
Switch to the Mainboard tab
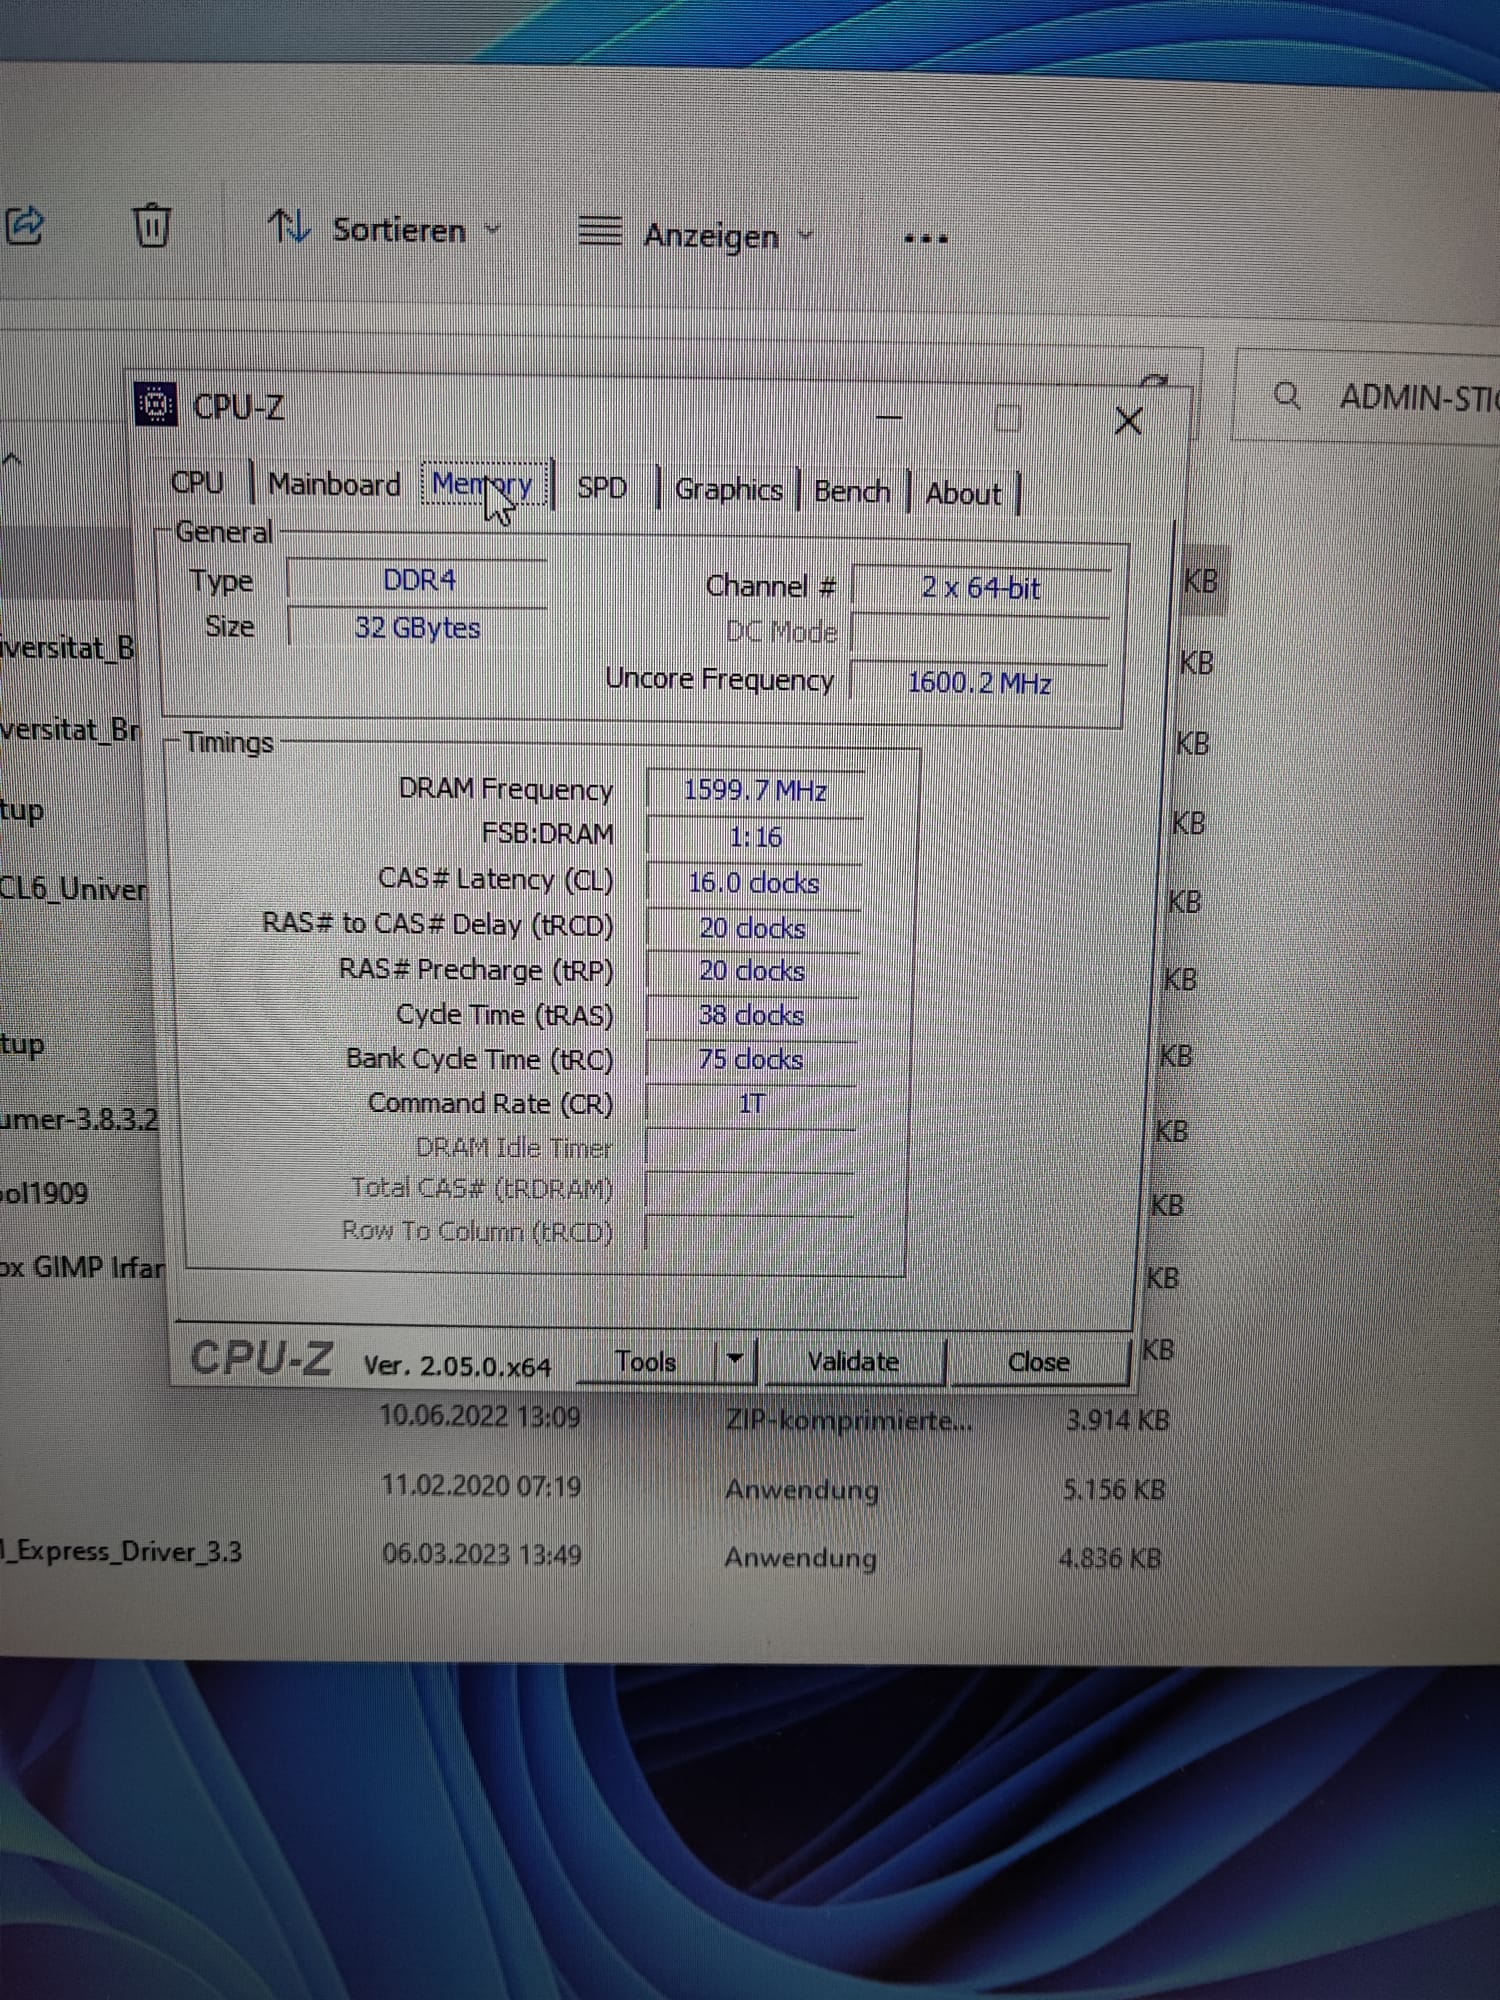(334, 485)
